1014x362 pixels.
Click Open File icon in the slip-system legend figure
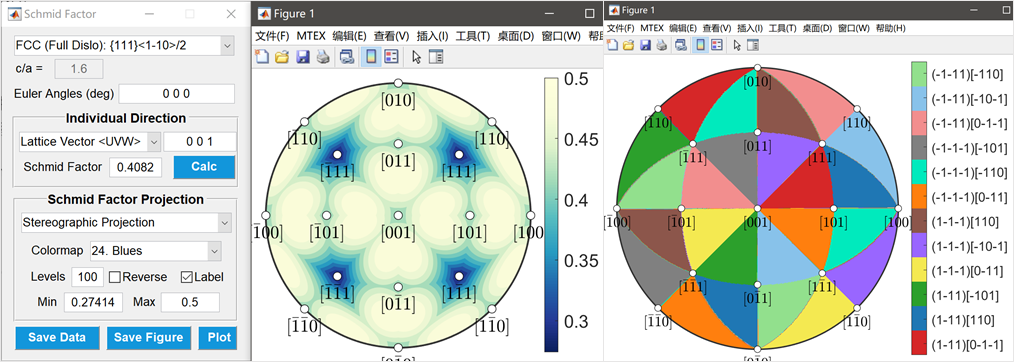(629, 45)
